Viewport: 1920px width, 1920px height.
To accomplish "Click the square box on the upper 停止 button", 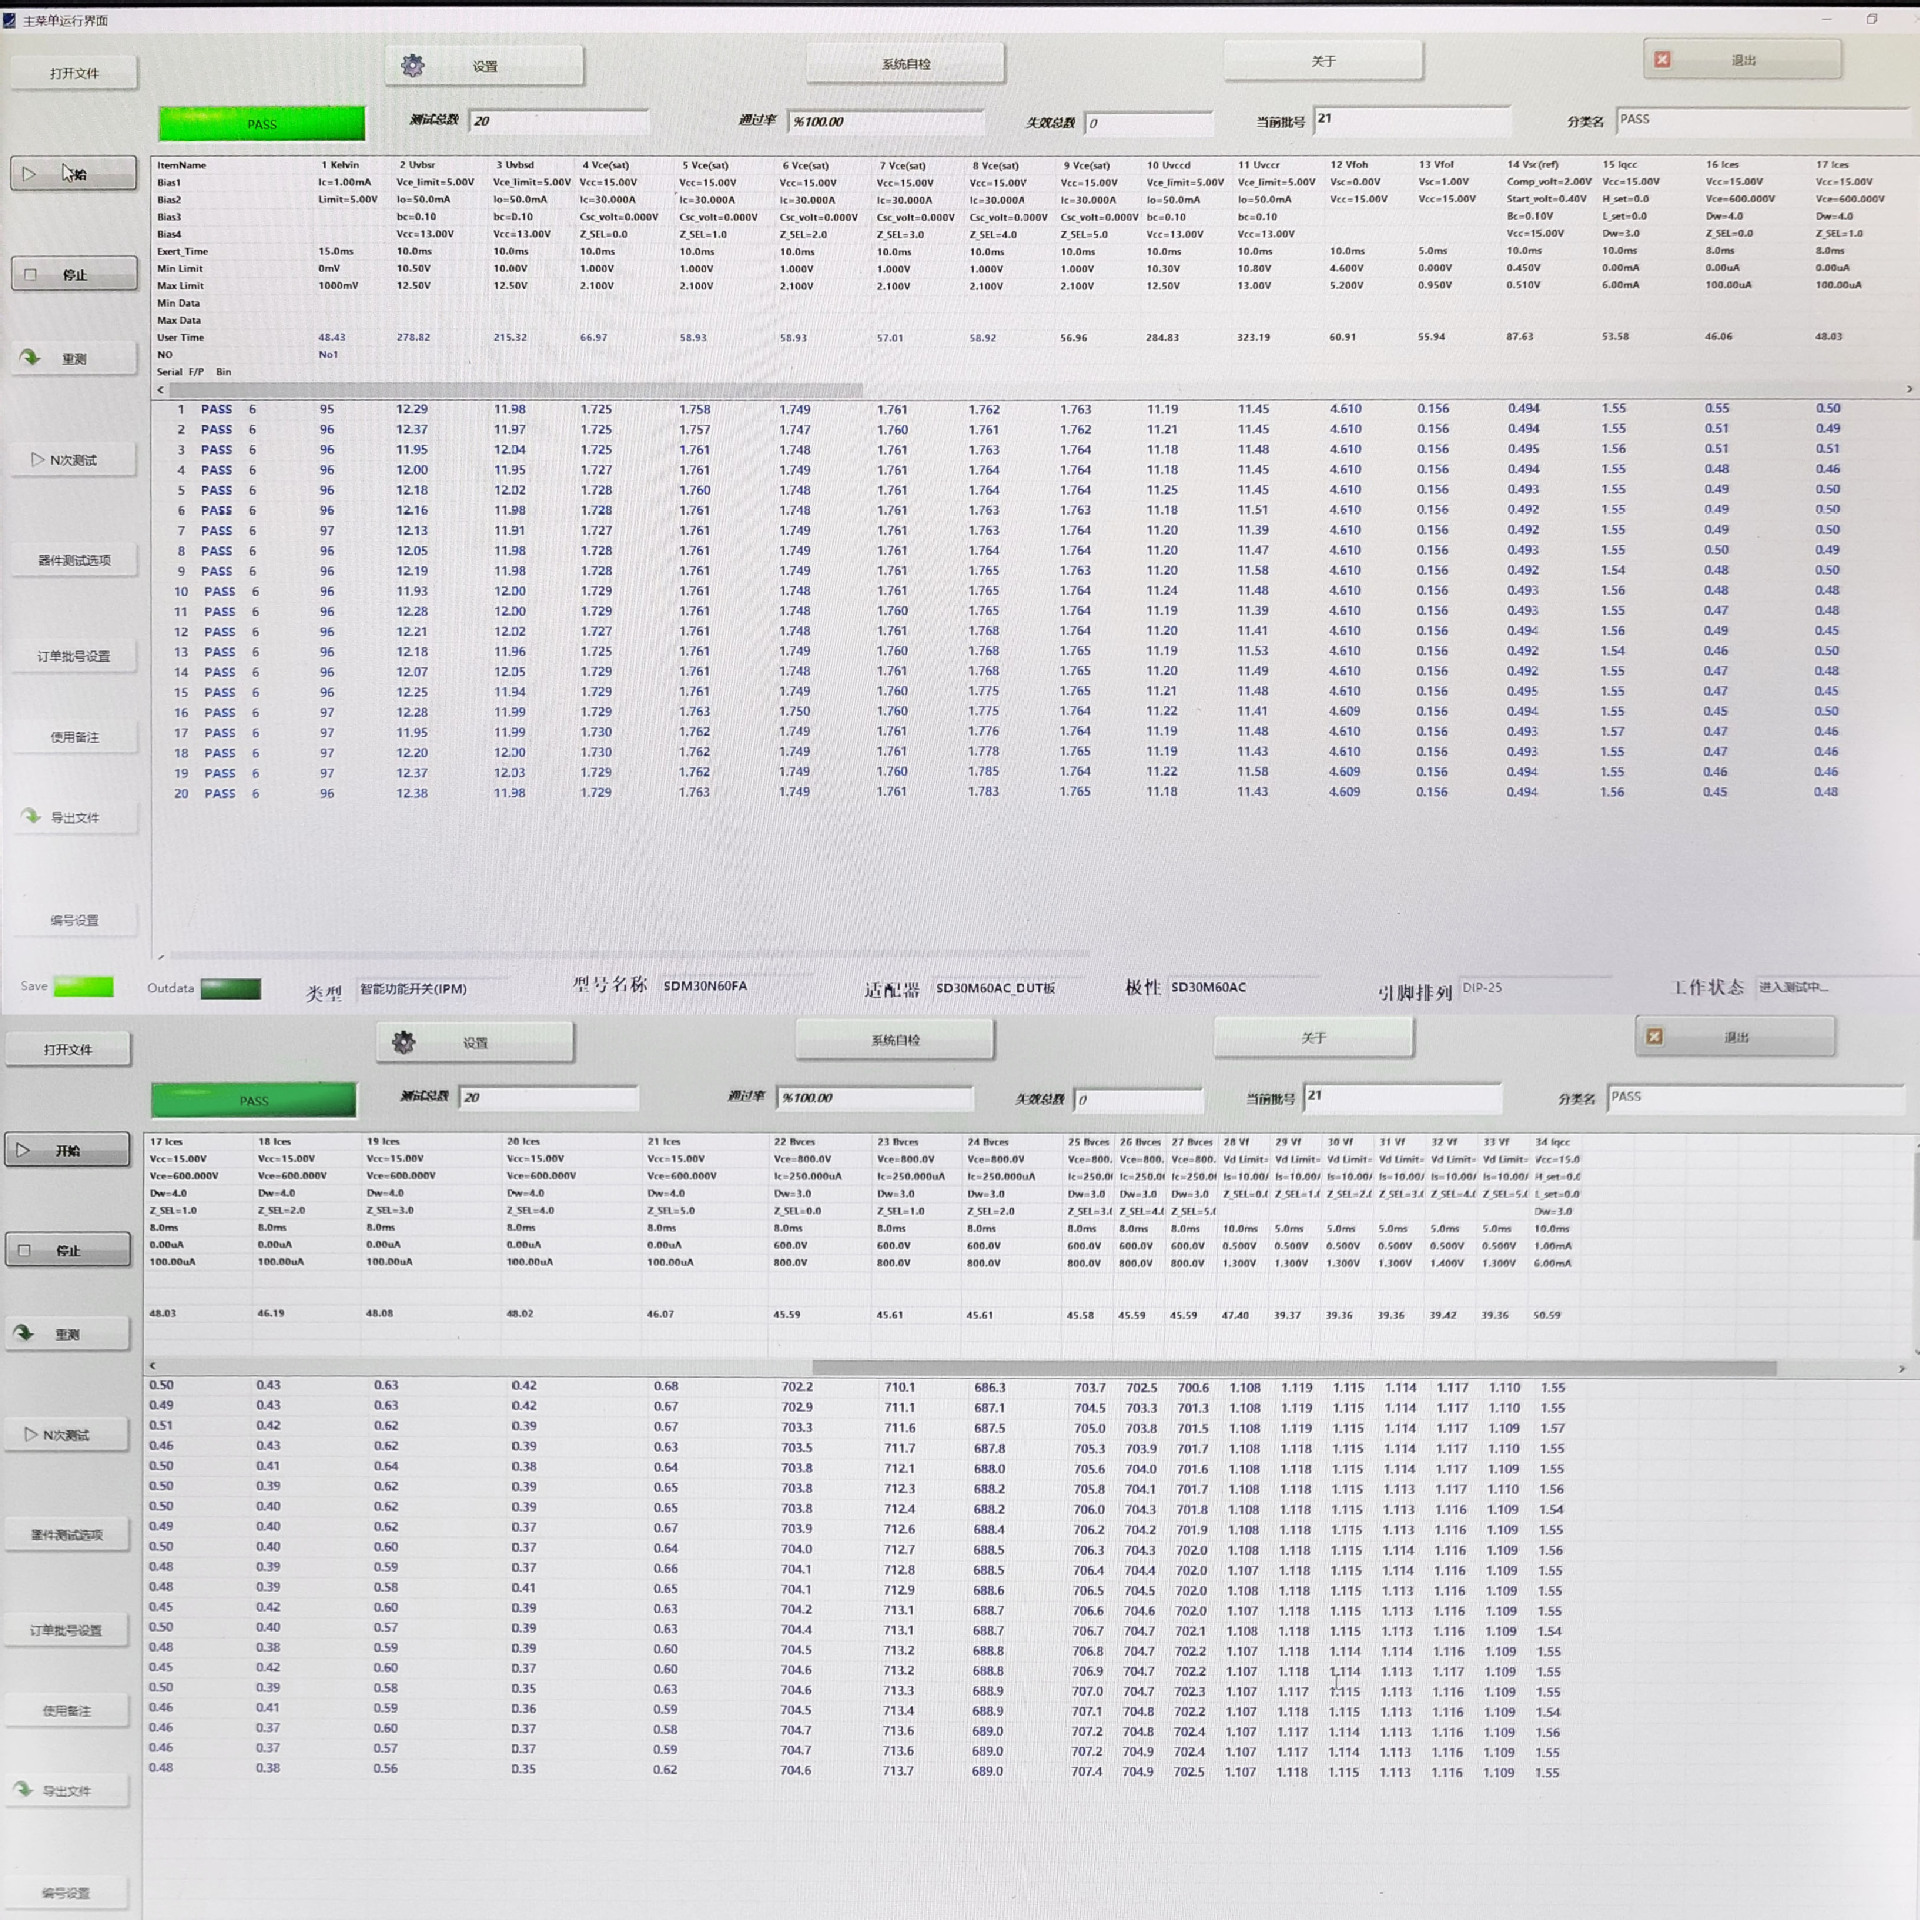I will point(30,274).
